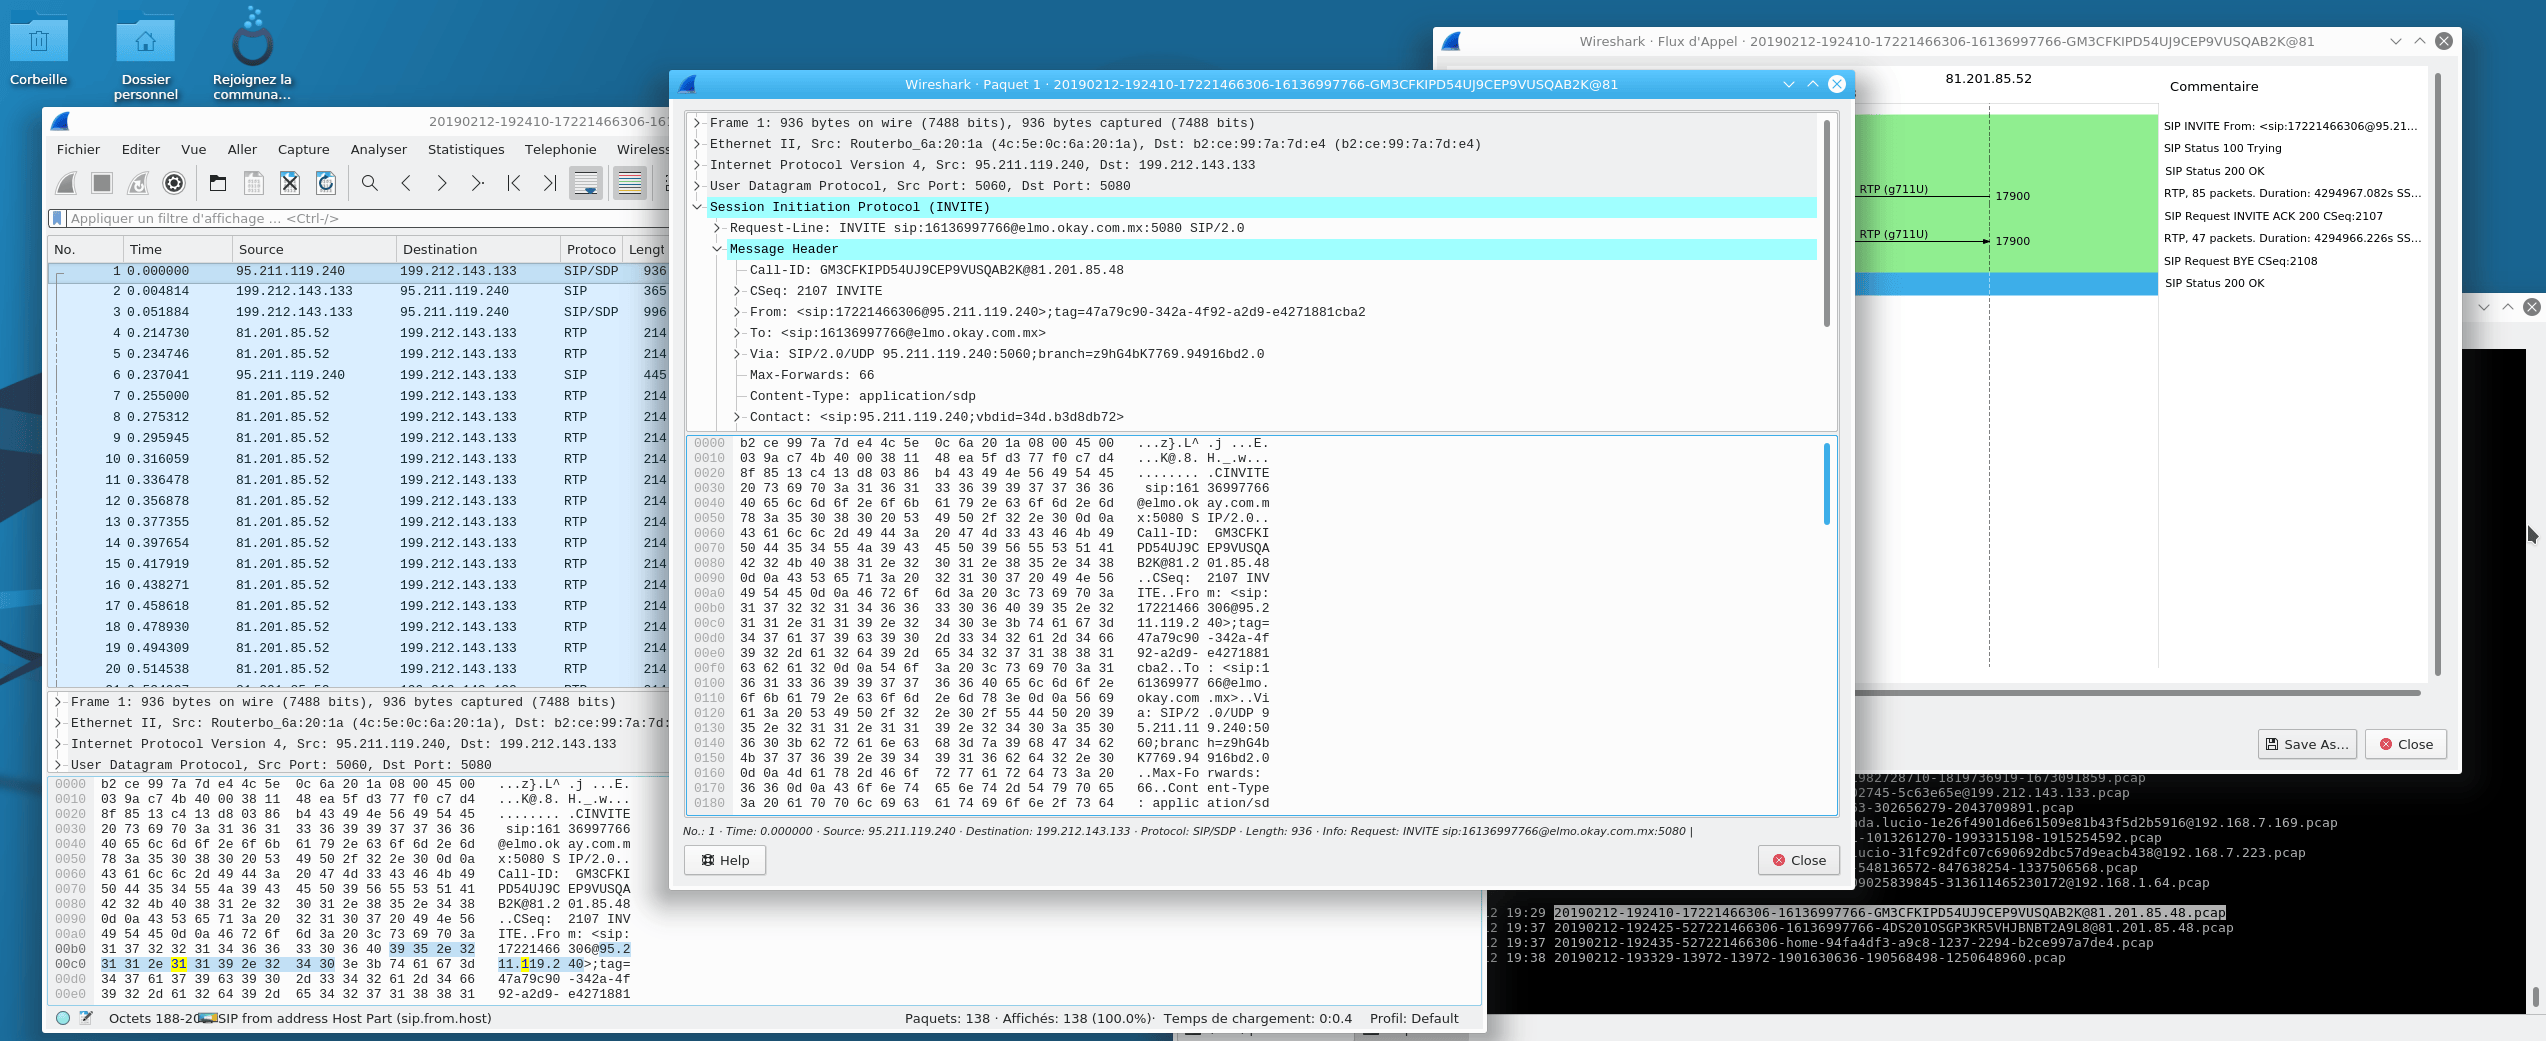This screenshot has width=2546, height=1041.
Task: Expand the CSeq: 2107 INVITE field
Action: coord(737,291)
